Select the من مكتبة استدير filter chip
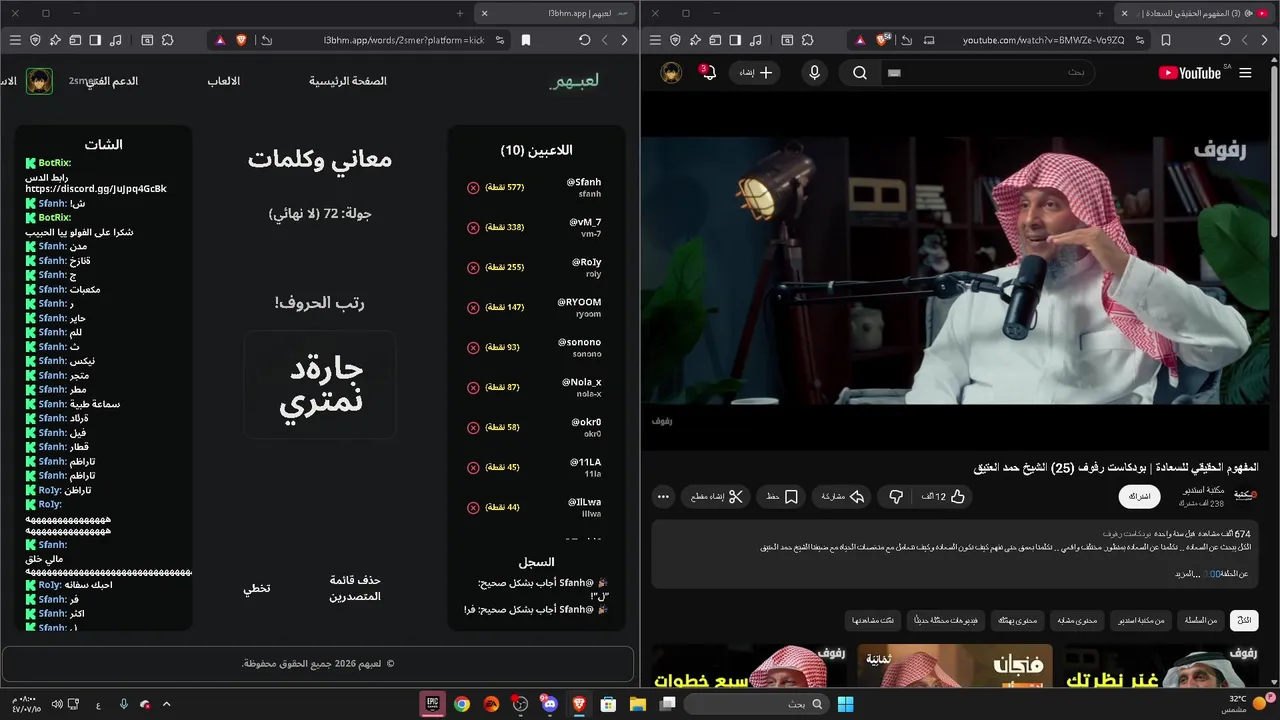The width and height of the screenshot is (1280, 720). [1140, 621]
